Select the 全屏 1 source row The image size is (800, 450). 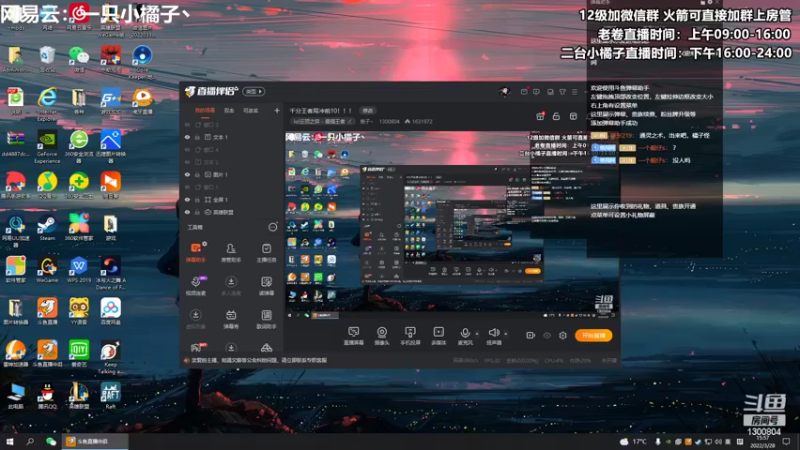pos(233,199)
